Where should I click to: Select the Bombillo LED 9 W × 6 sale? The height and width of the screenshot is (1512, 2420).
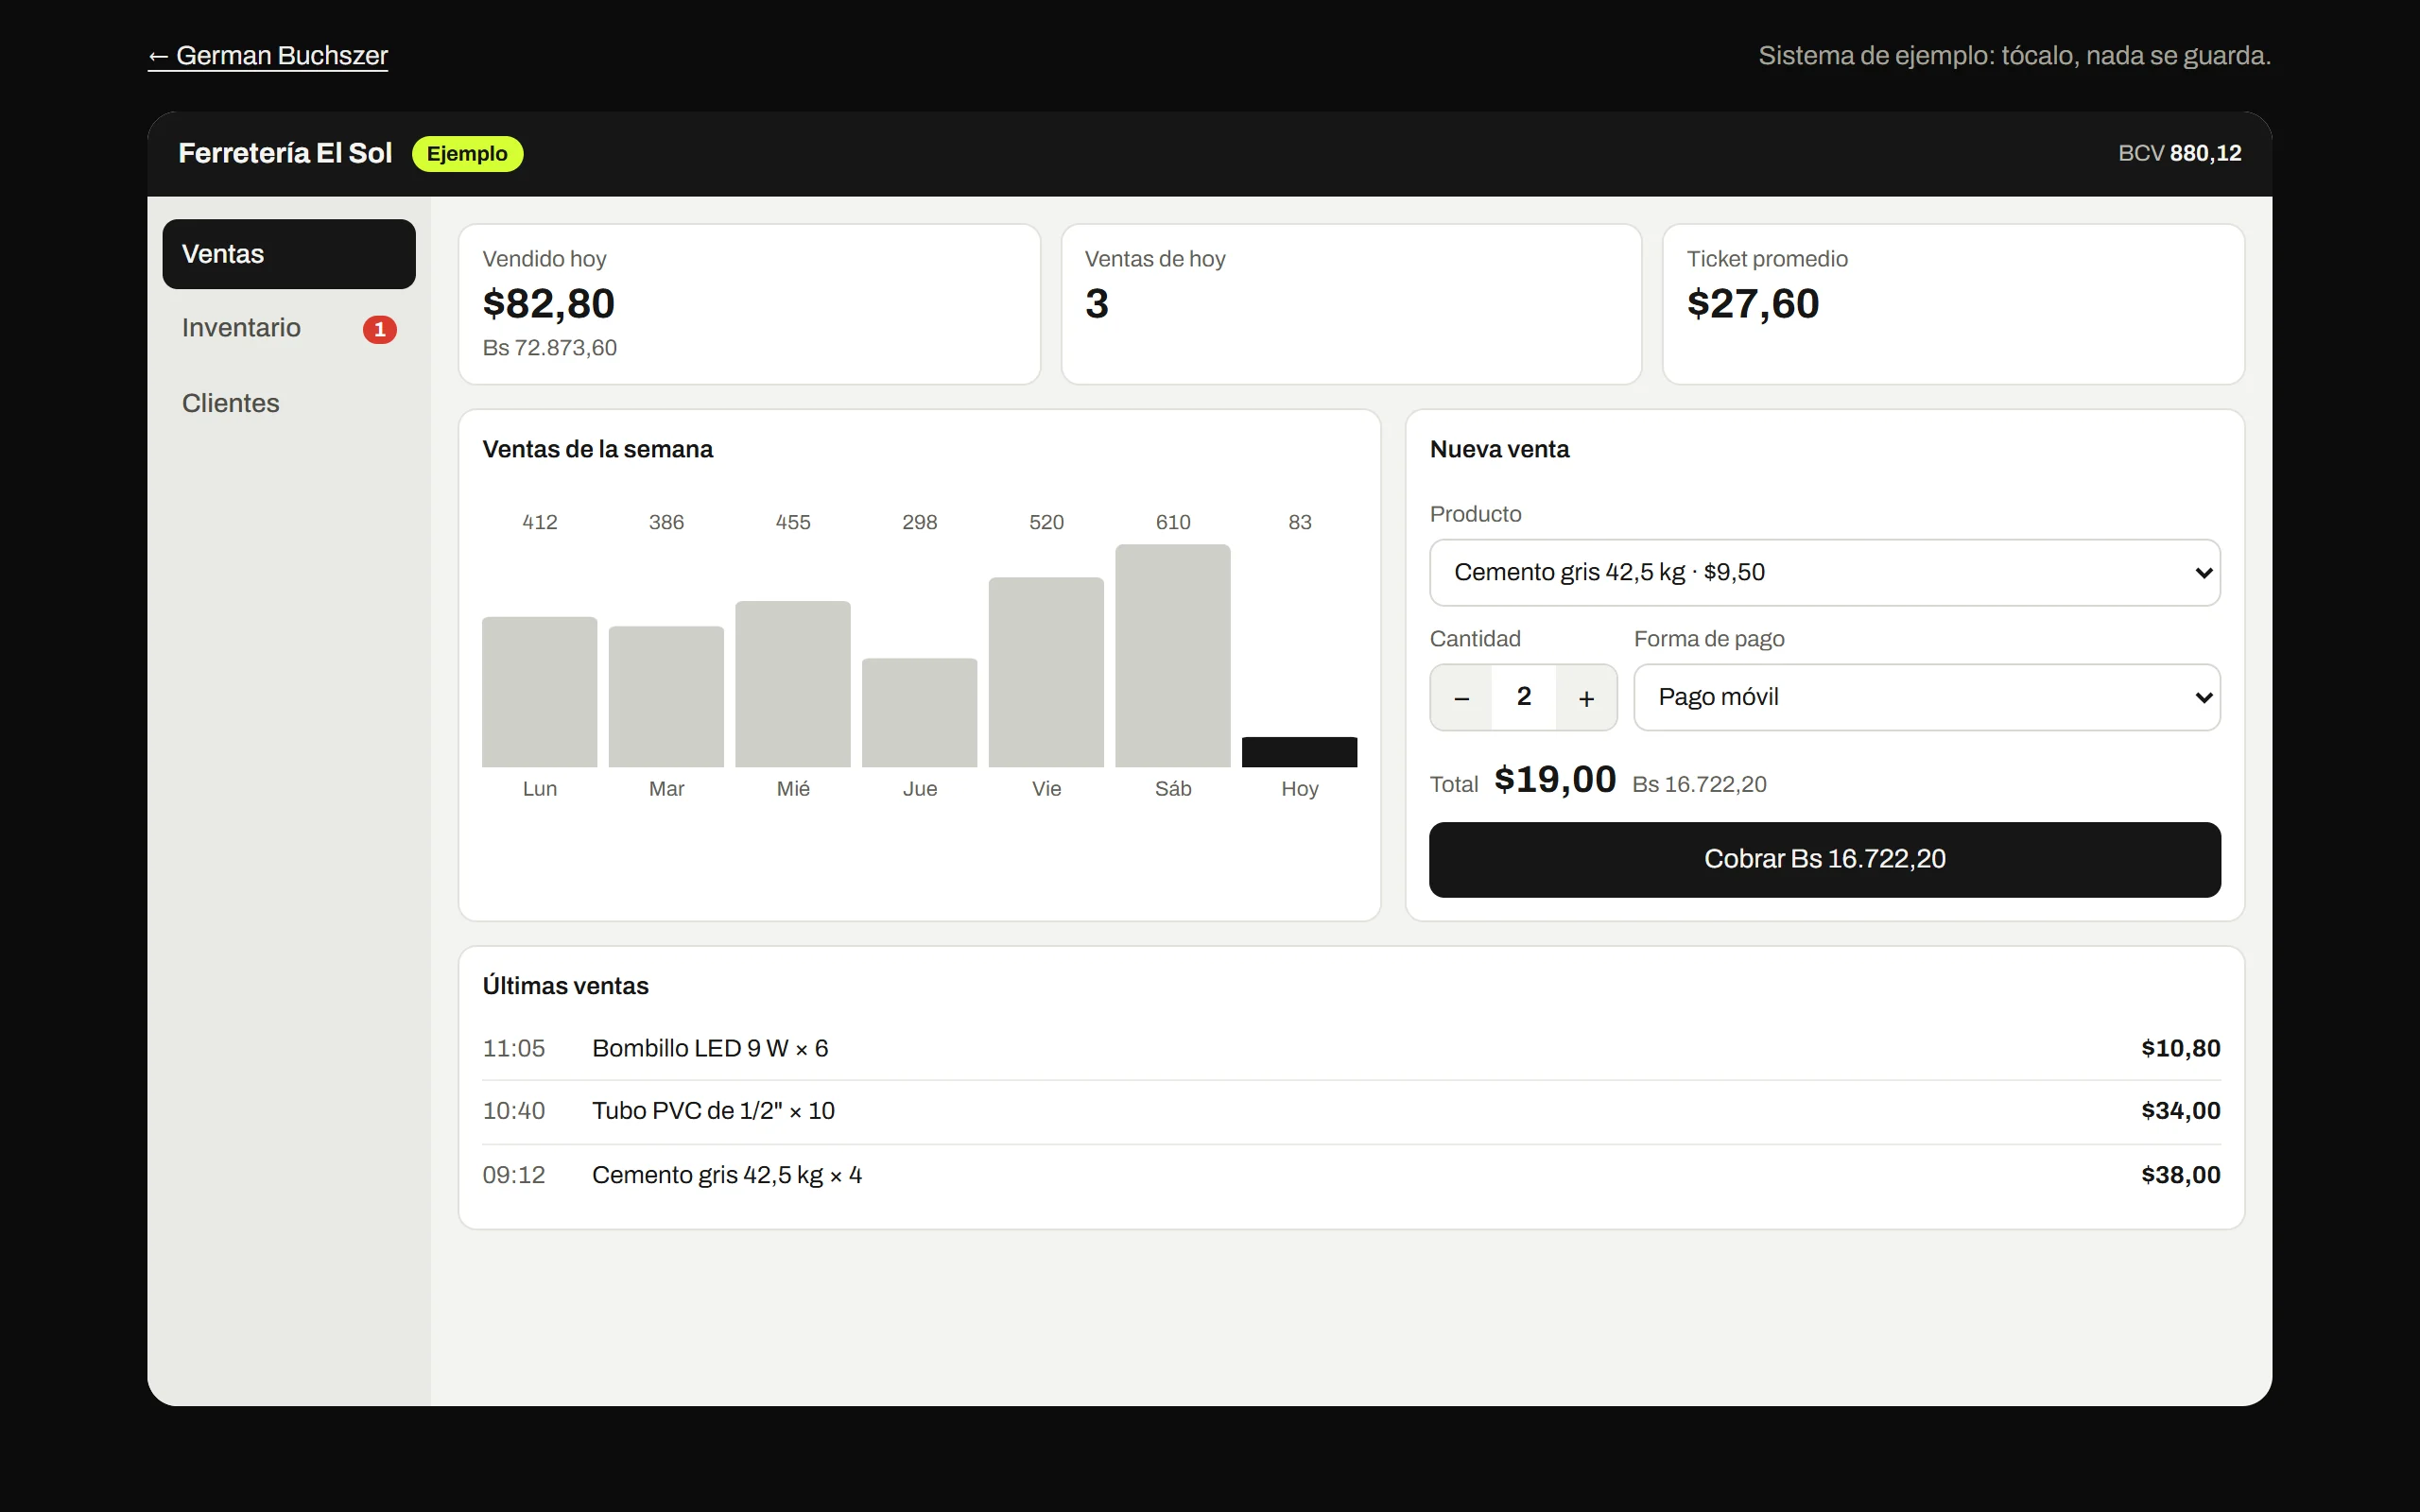click(x=1351, y=1048)
